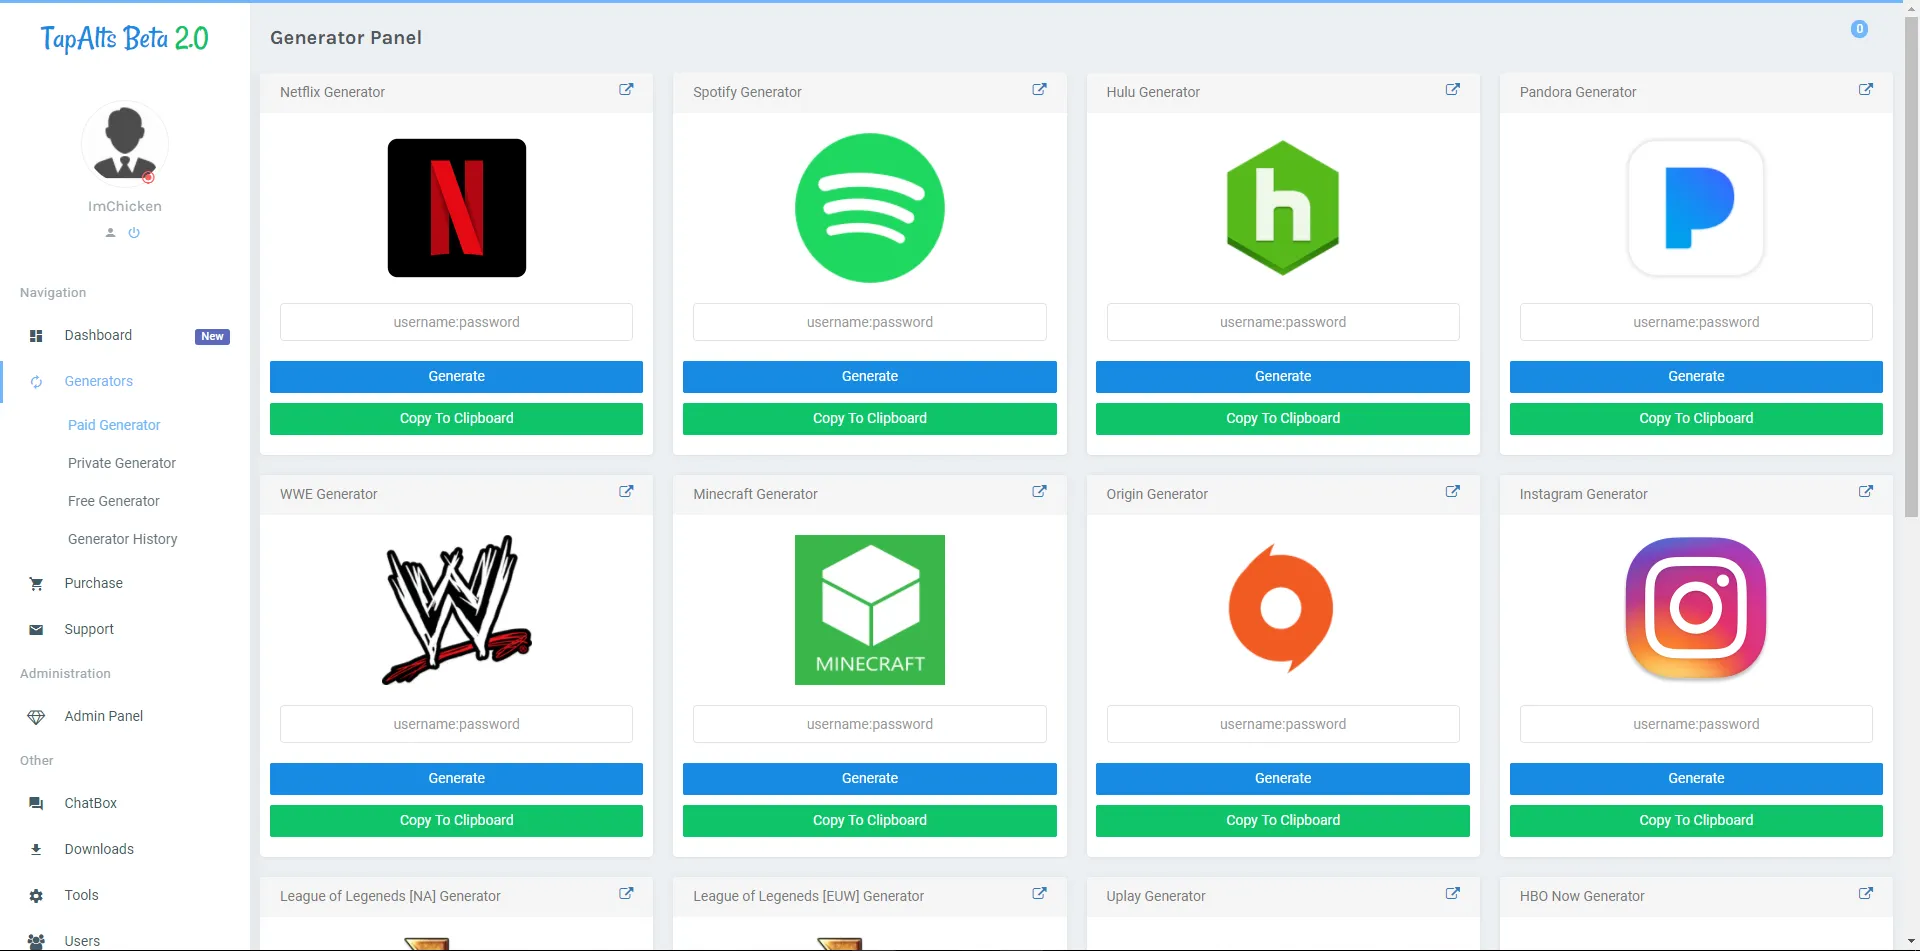1920x951 pixels.
Task: Click the ImChicken profile avatar
Action: pos(125,144)
